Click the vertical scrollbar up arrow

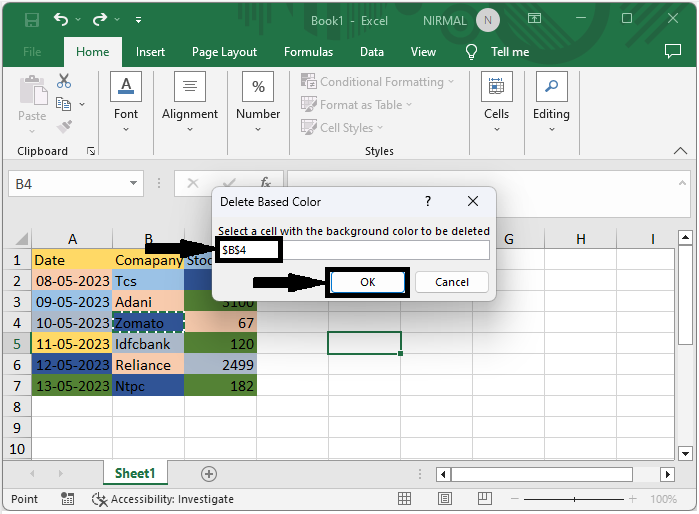tap(685, 238)
